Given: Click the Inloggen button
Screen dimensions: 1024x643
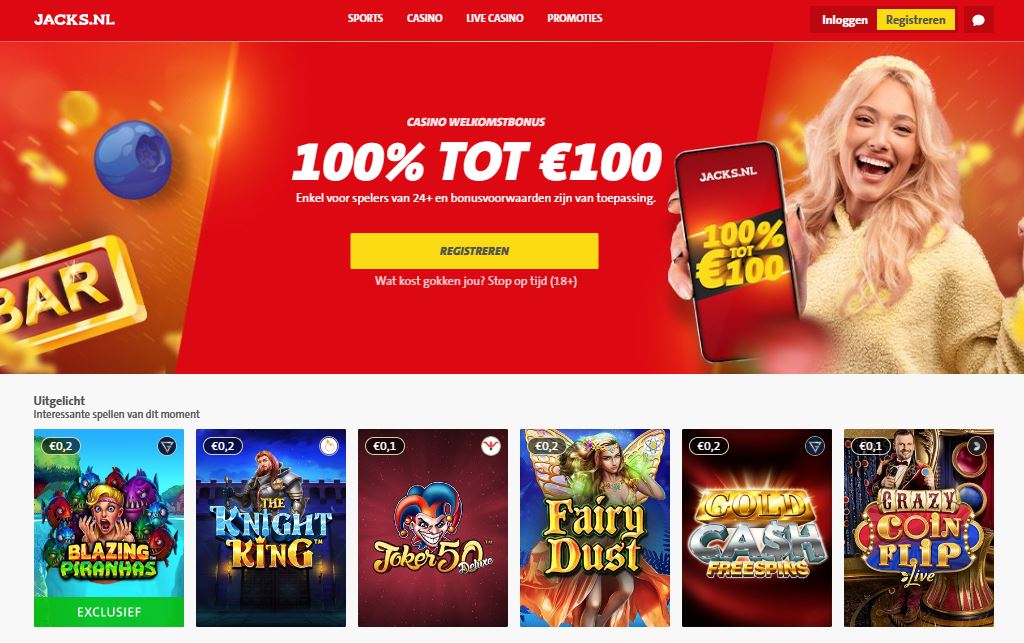Looking at the screenshot, I should click(844, 20).
